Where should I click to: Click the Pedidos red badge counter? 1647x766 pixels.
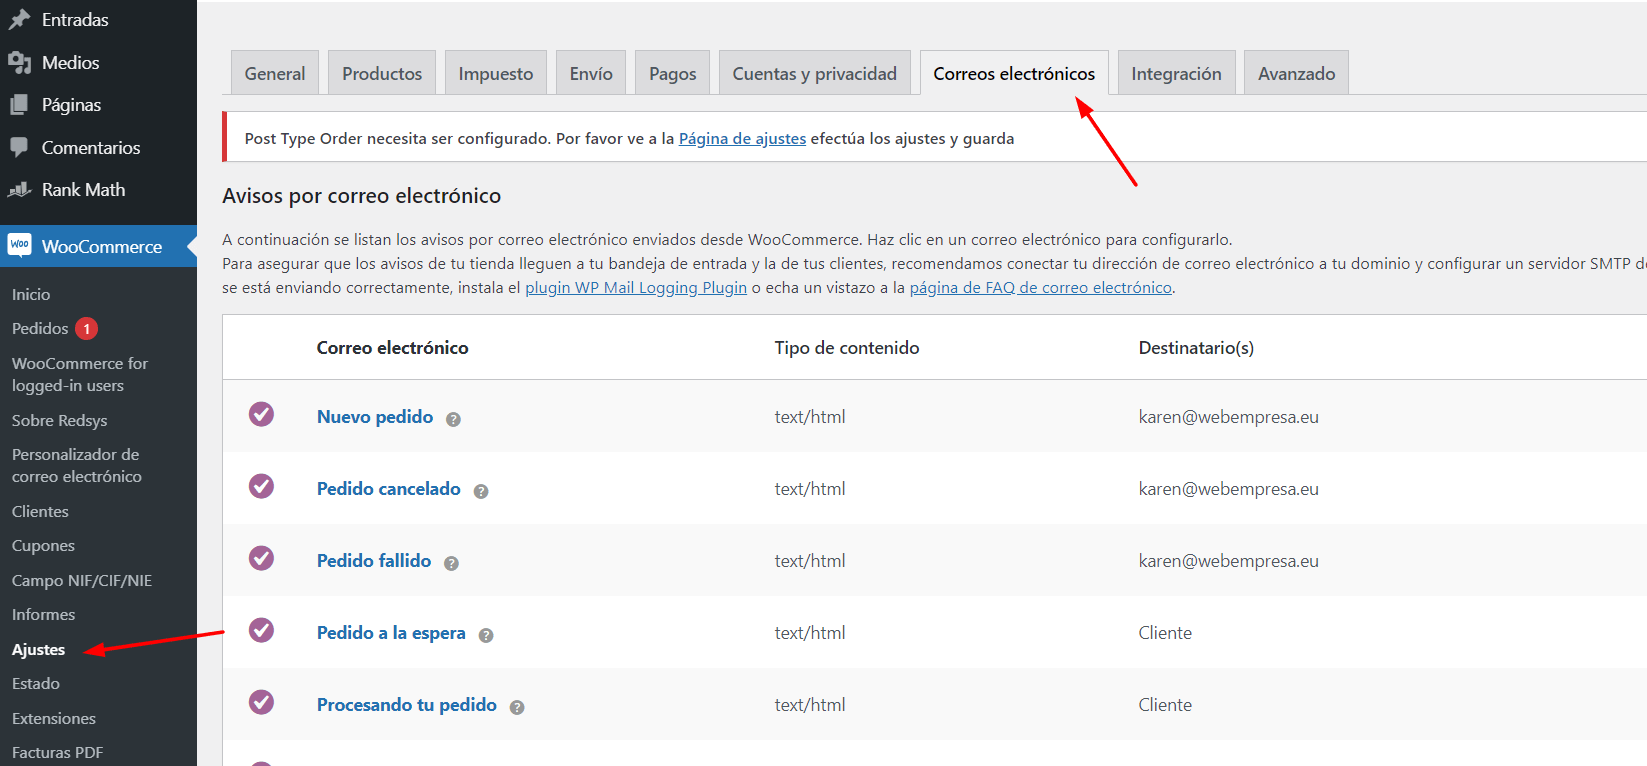point(87,328)
